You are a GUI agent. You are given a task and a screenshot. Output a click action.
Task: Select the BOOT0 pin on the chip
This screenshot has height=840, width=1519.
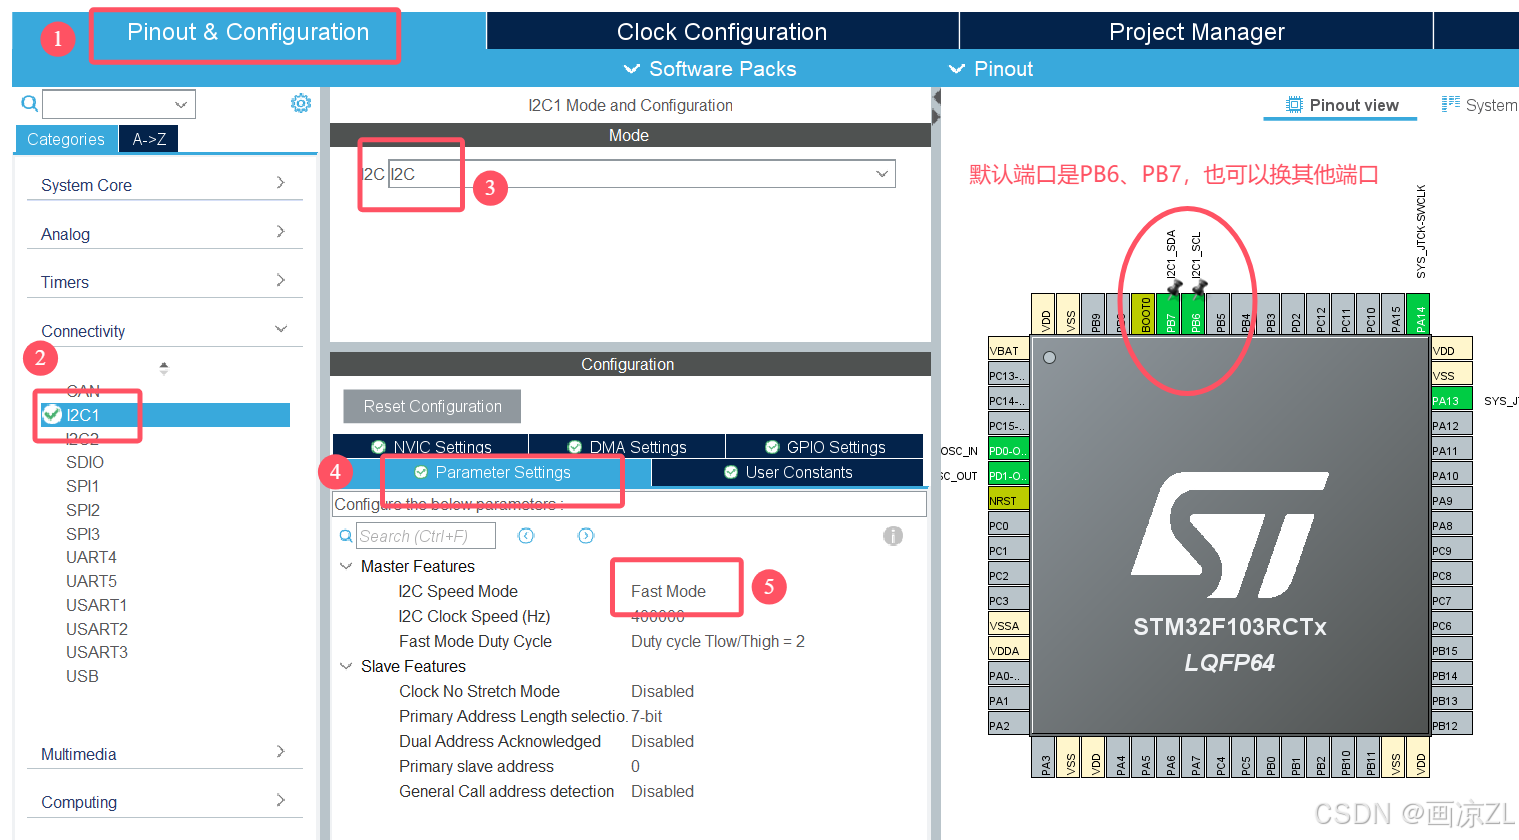coord(1144,314)
